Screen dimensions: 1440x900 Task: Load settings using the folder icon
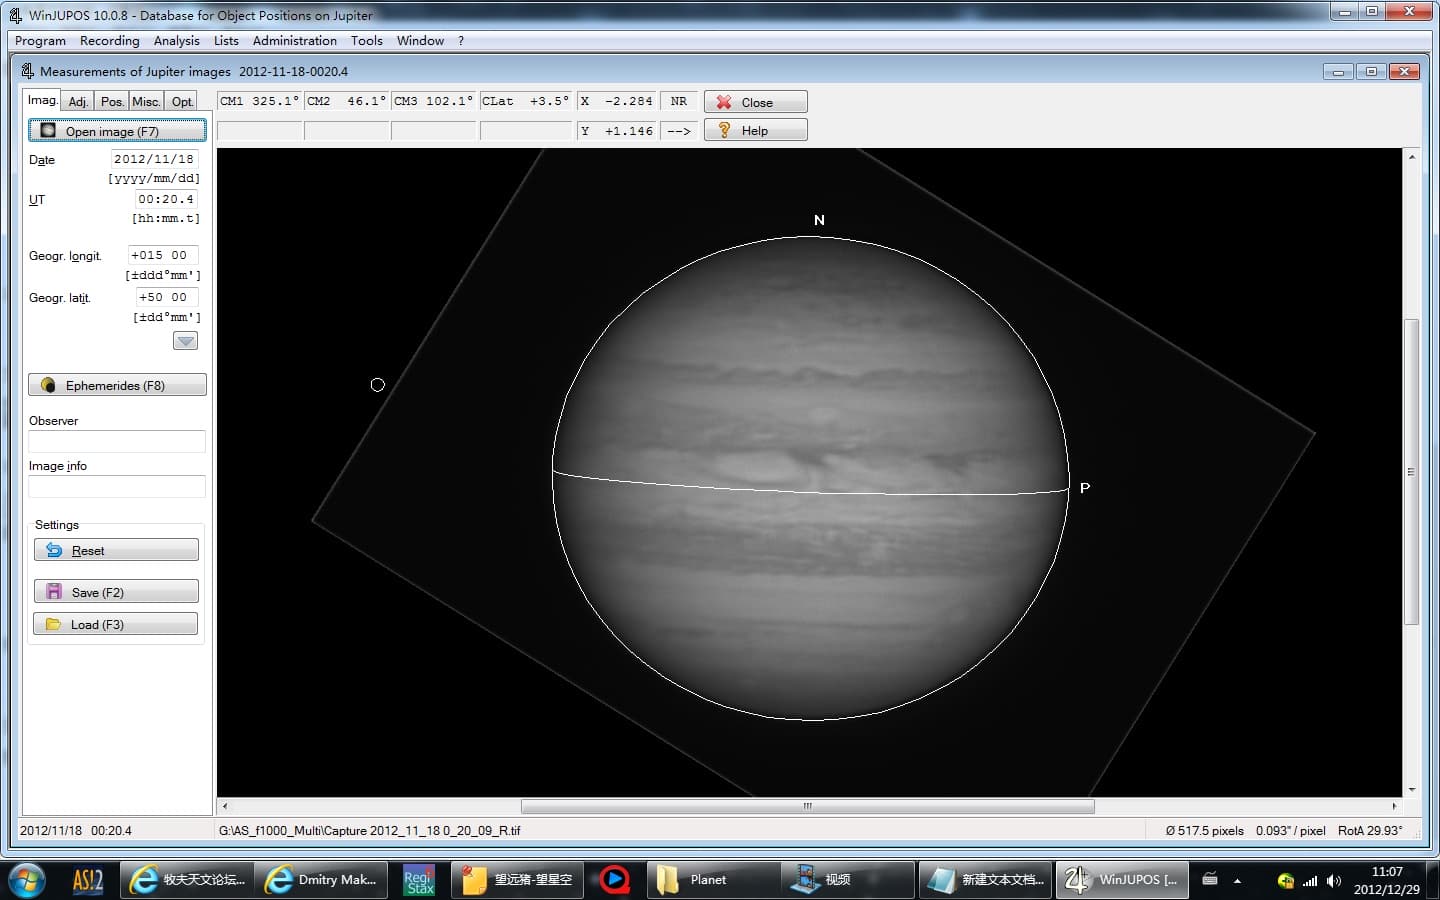click(x=53, y=623)
